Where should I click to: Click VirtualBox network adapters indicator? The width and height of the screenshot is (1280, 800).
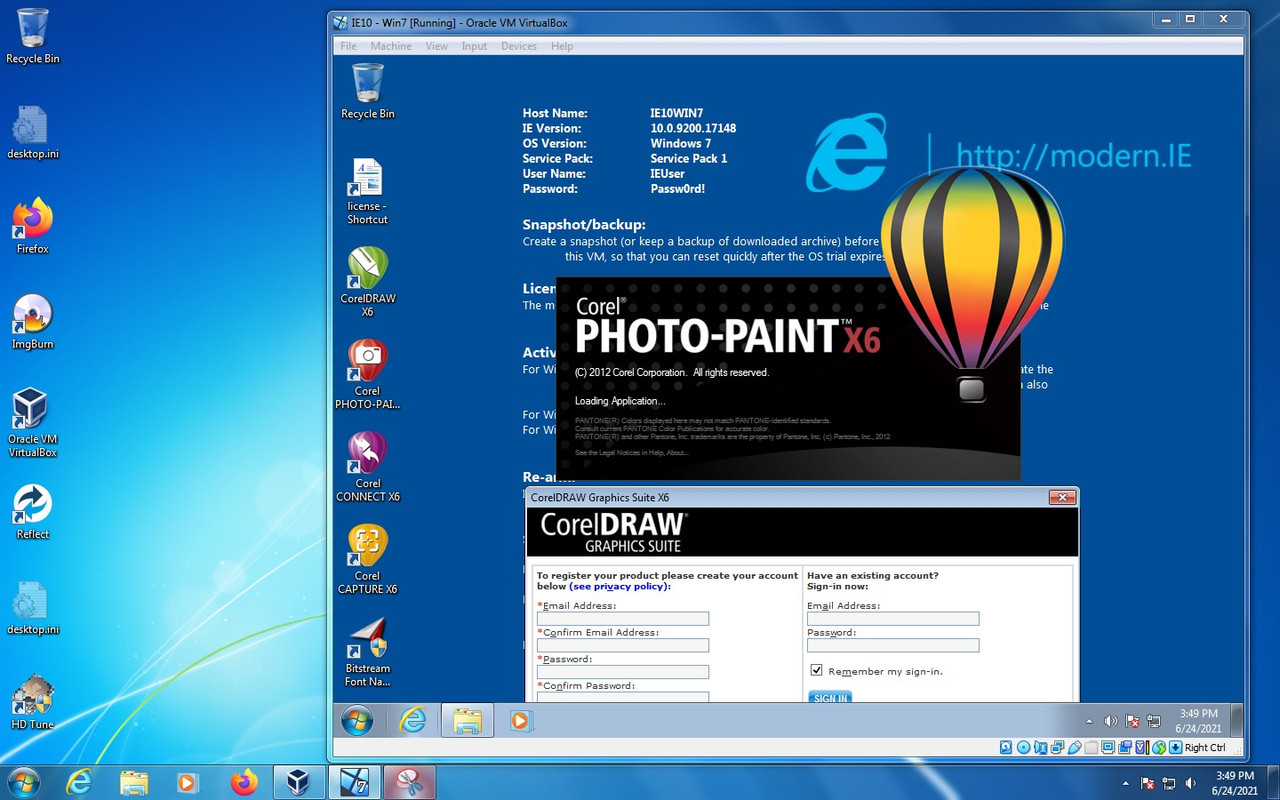pyautogui.click(x=1058, y=747)
